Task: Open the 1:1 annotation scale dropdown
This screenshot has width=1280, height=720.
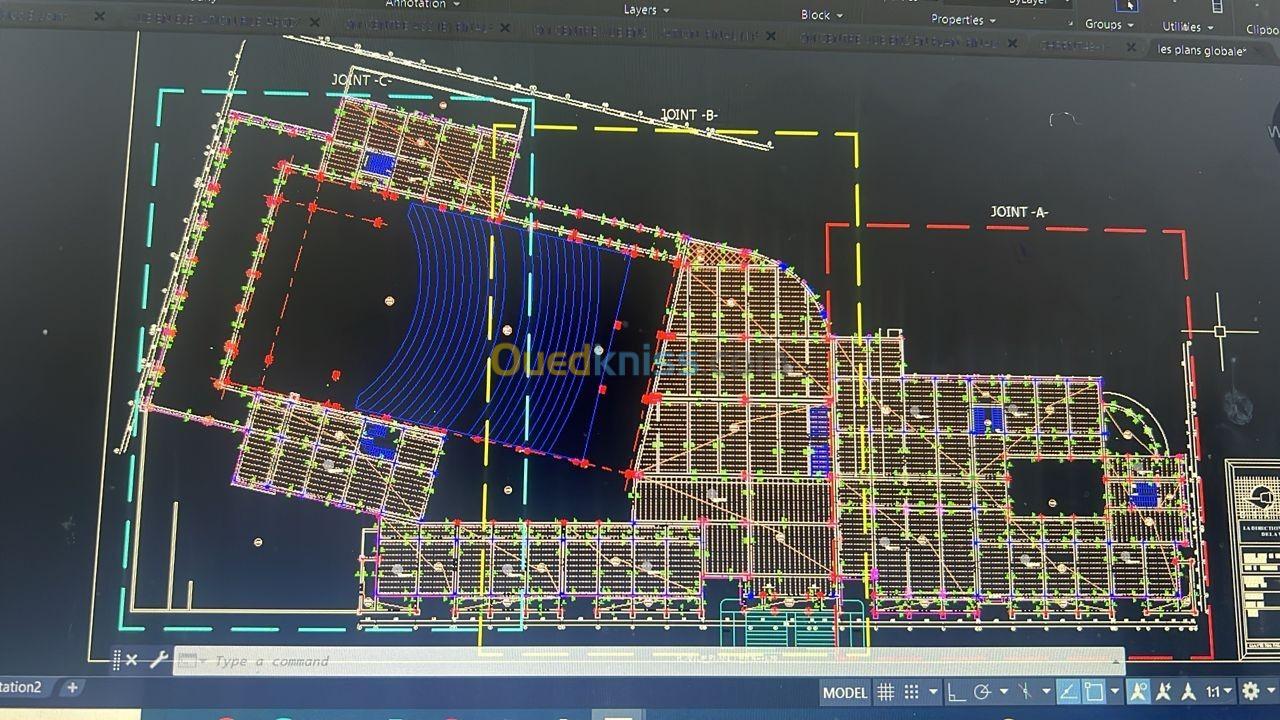Action: coord(1218,692)
